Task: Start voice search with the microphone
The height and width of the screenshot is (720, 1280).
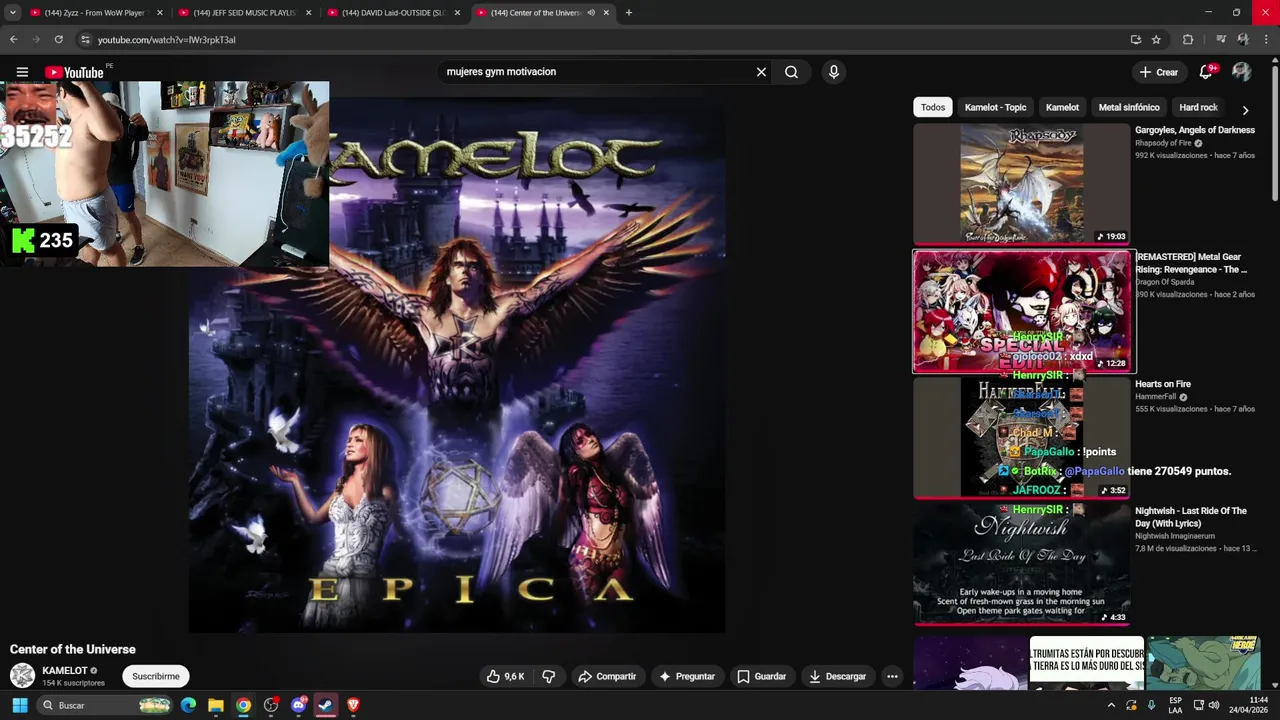Action: click(x=833, y=72)
